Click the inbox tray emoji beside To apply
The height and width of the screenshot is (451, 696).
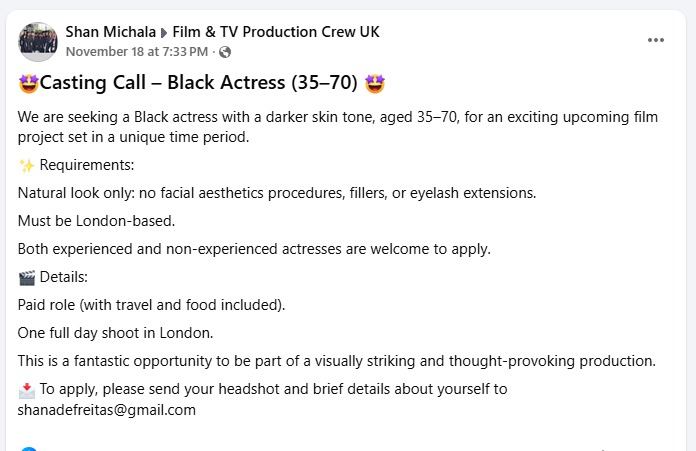[x=27, y=389]
